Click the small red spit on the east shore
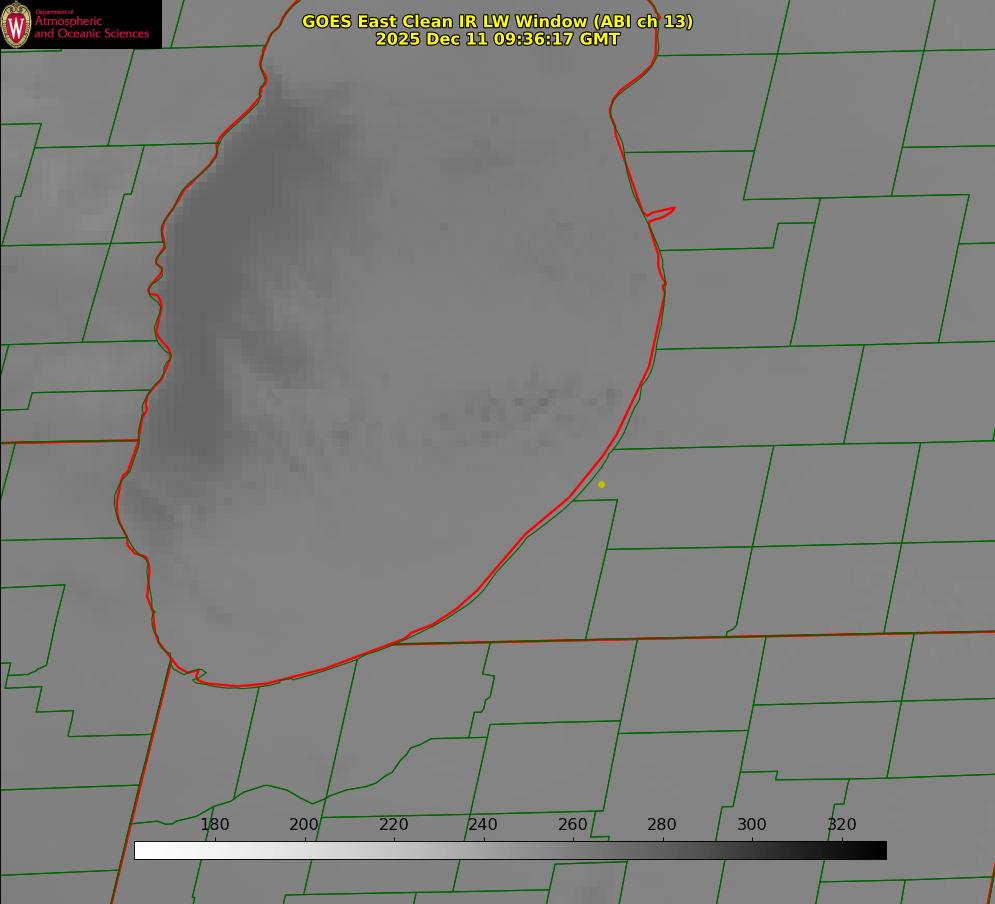Image resolution: width=995 pixels, height=904 pixels. click(x=662, y=213)
